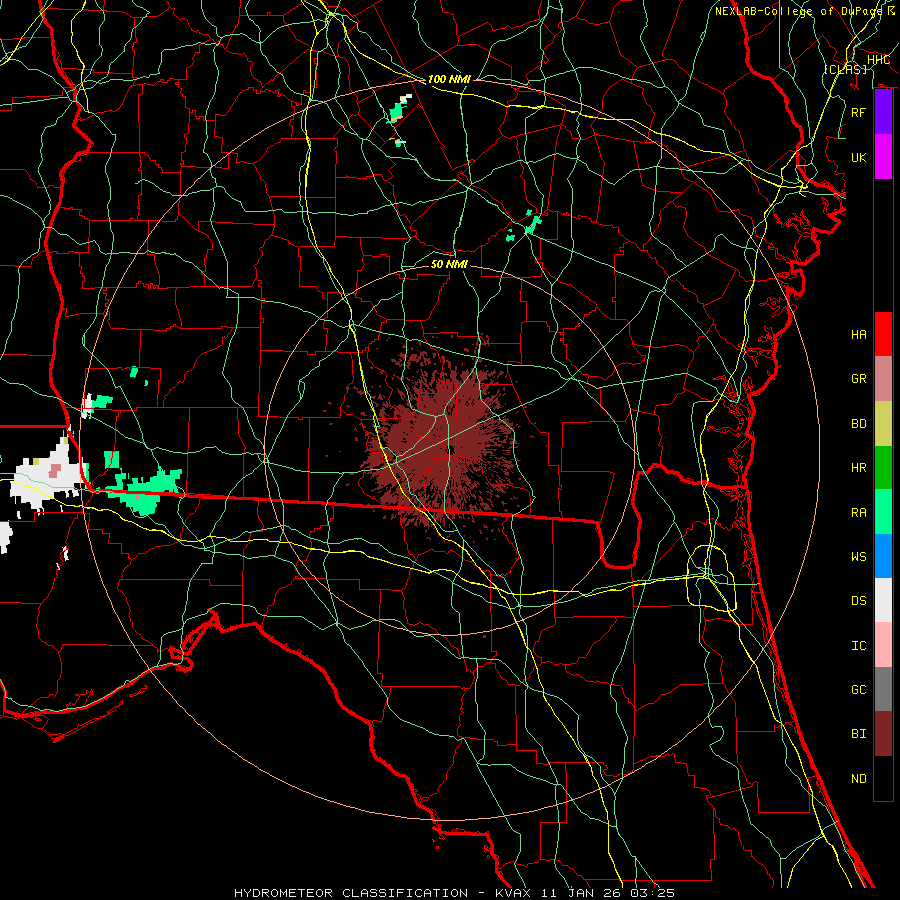900x900 pixels.
Task: Click the "IC" legend label
Action: (858, 645)
